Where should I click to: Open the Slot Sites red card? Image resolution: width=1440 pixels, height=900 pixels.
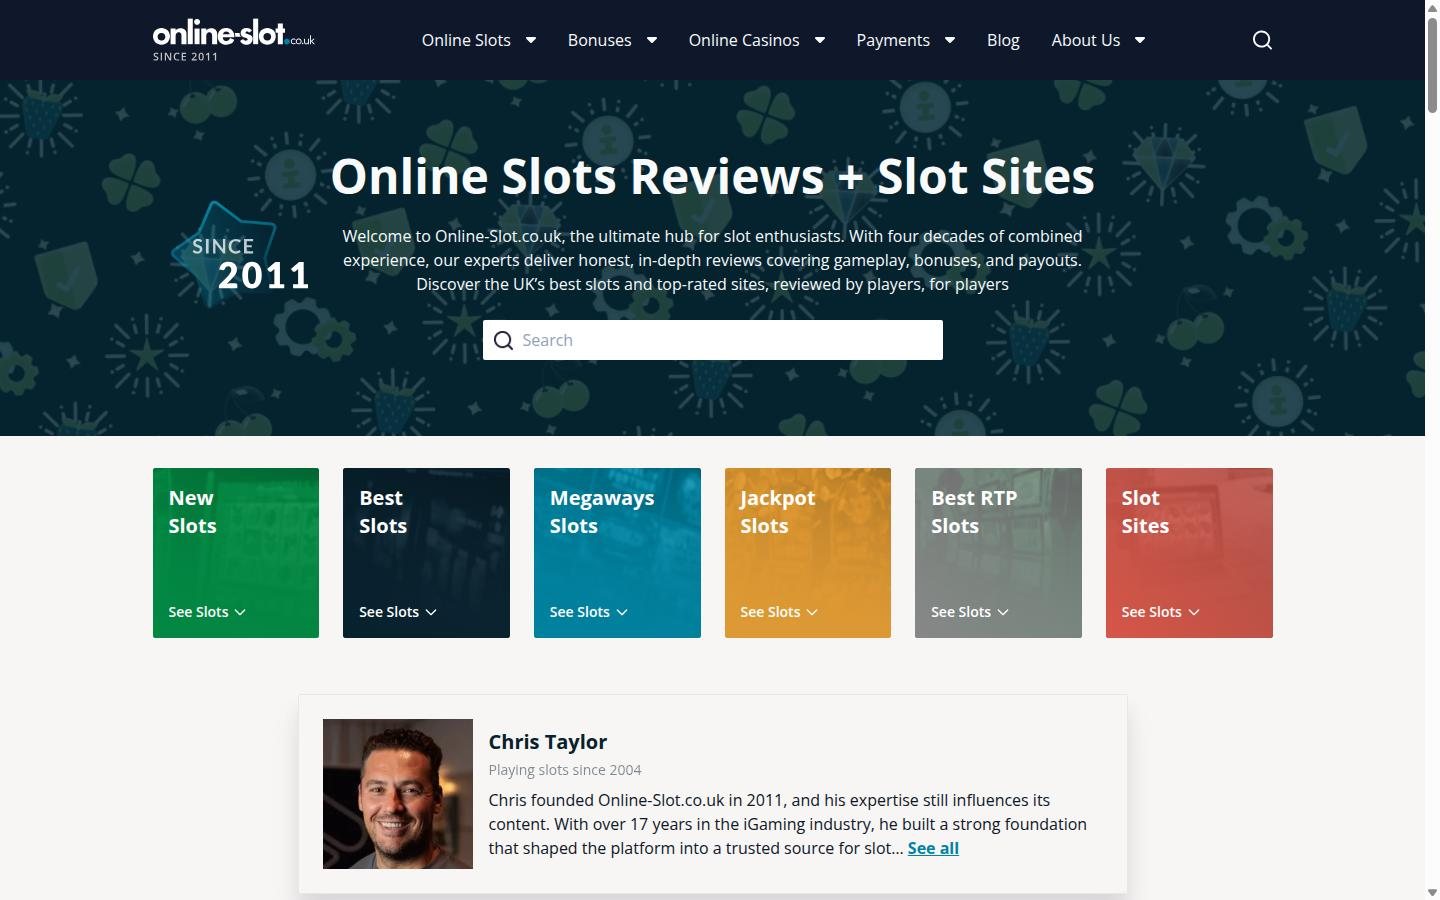(x=1189, y=553)
